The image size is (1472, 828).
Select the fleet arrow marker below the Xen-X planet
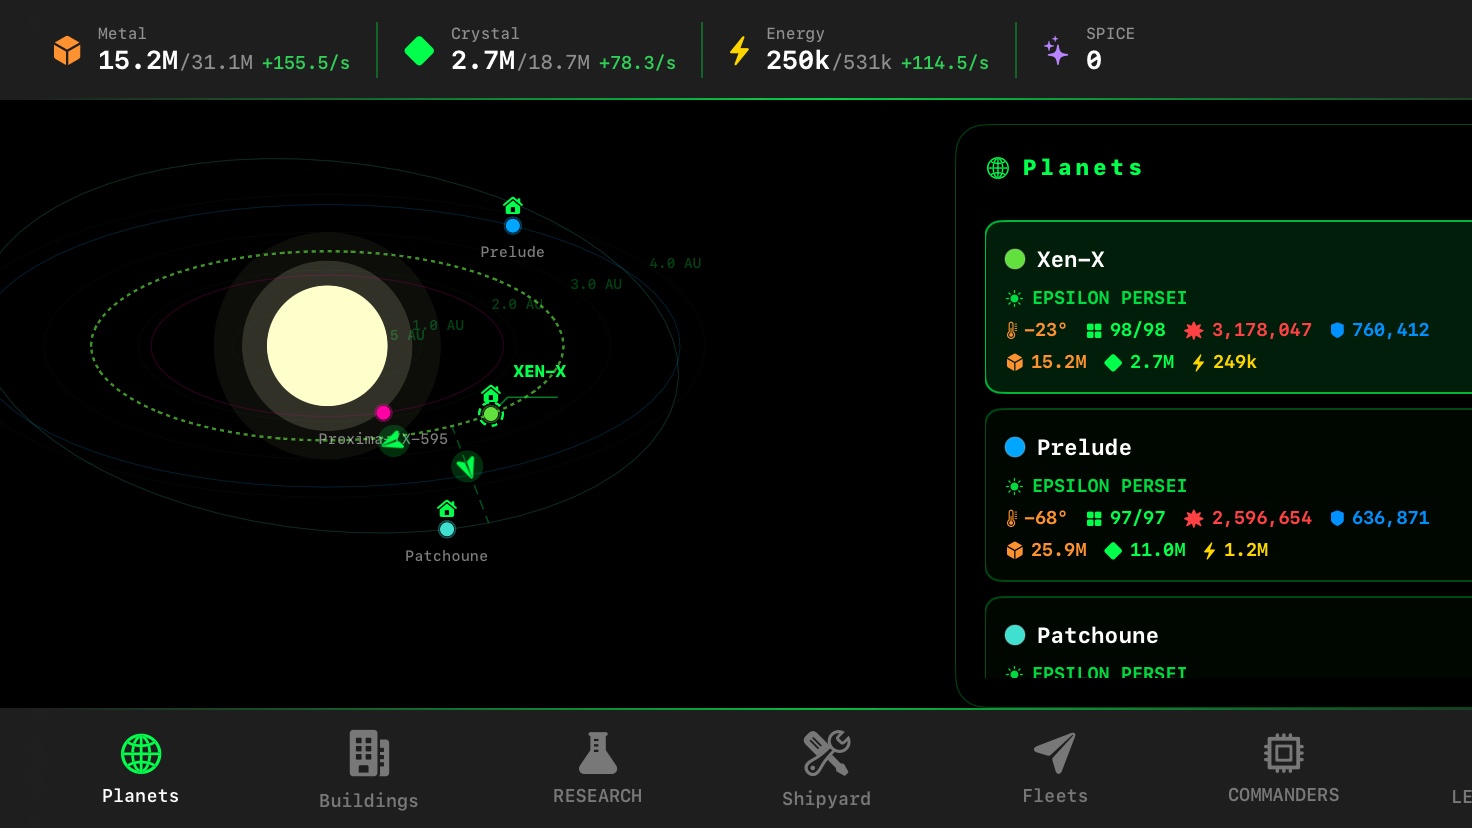pyautogui.click(x=467, y=466)
